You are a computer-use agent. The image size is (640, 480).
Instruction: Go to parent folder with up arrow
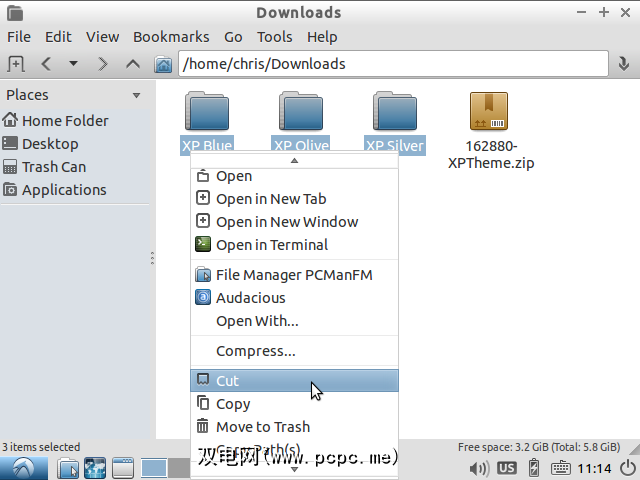tap(133, 64)
